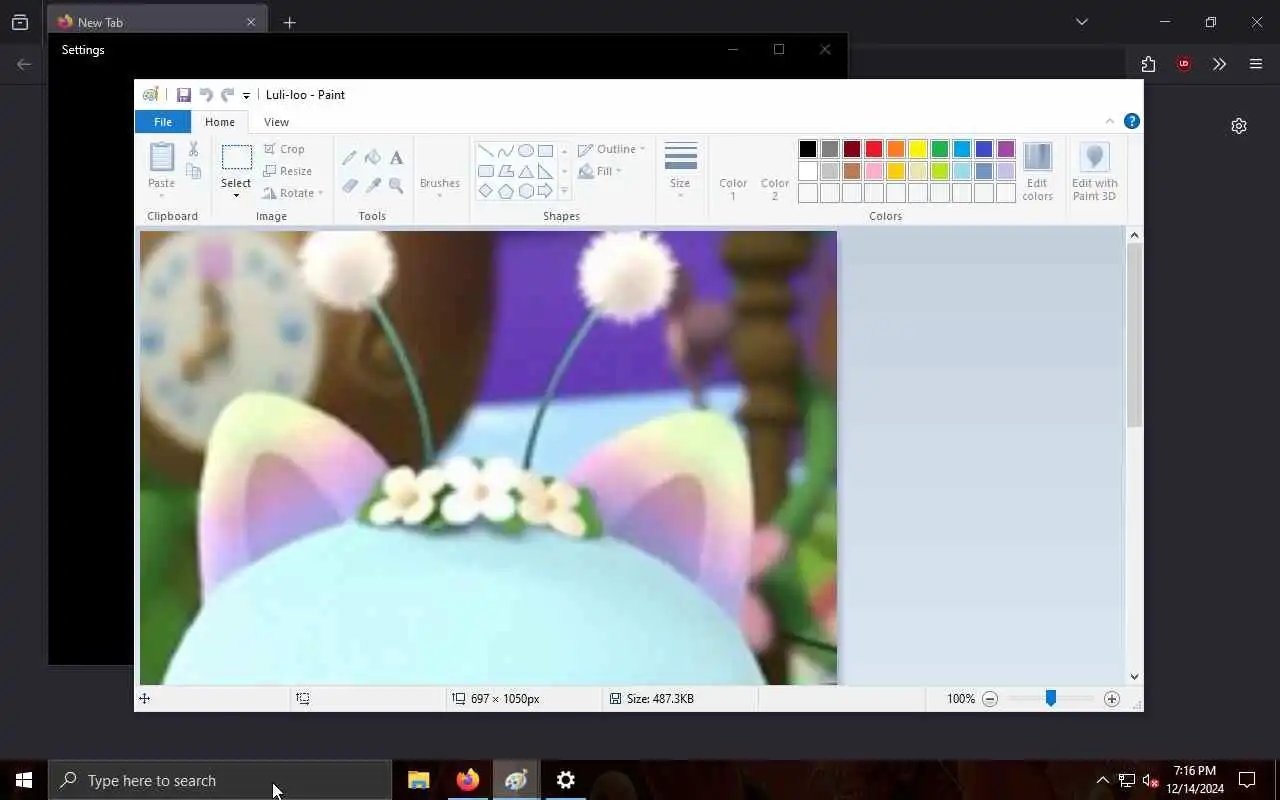The image size is (1280, 800).
Task: Click the Edit with Paint 3D button
Action: [1094, 171]
